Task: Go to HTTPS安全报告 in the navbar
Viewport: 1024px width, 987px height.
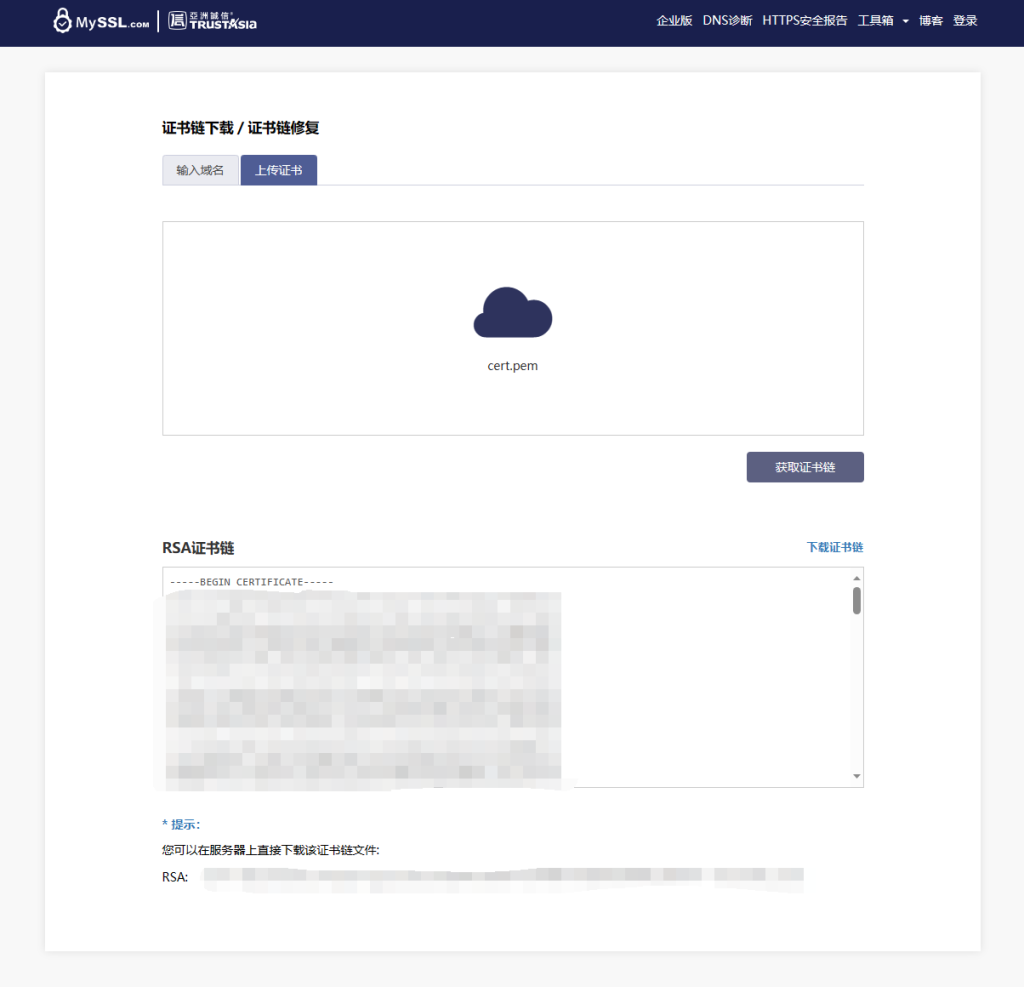Action: (804, 21)
